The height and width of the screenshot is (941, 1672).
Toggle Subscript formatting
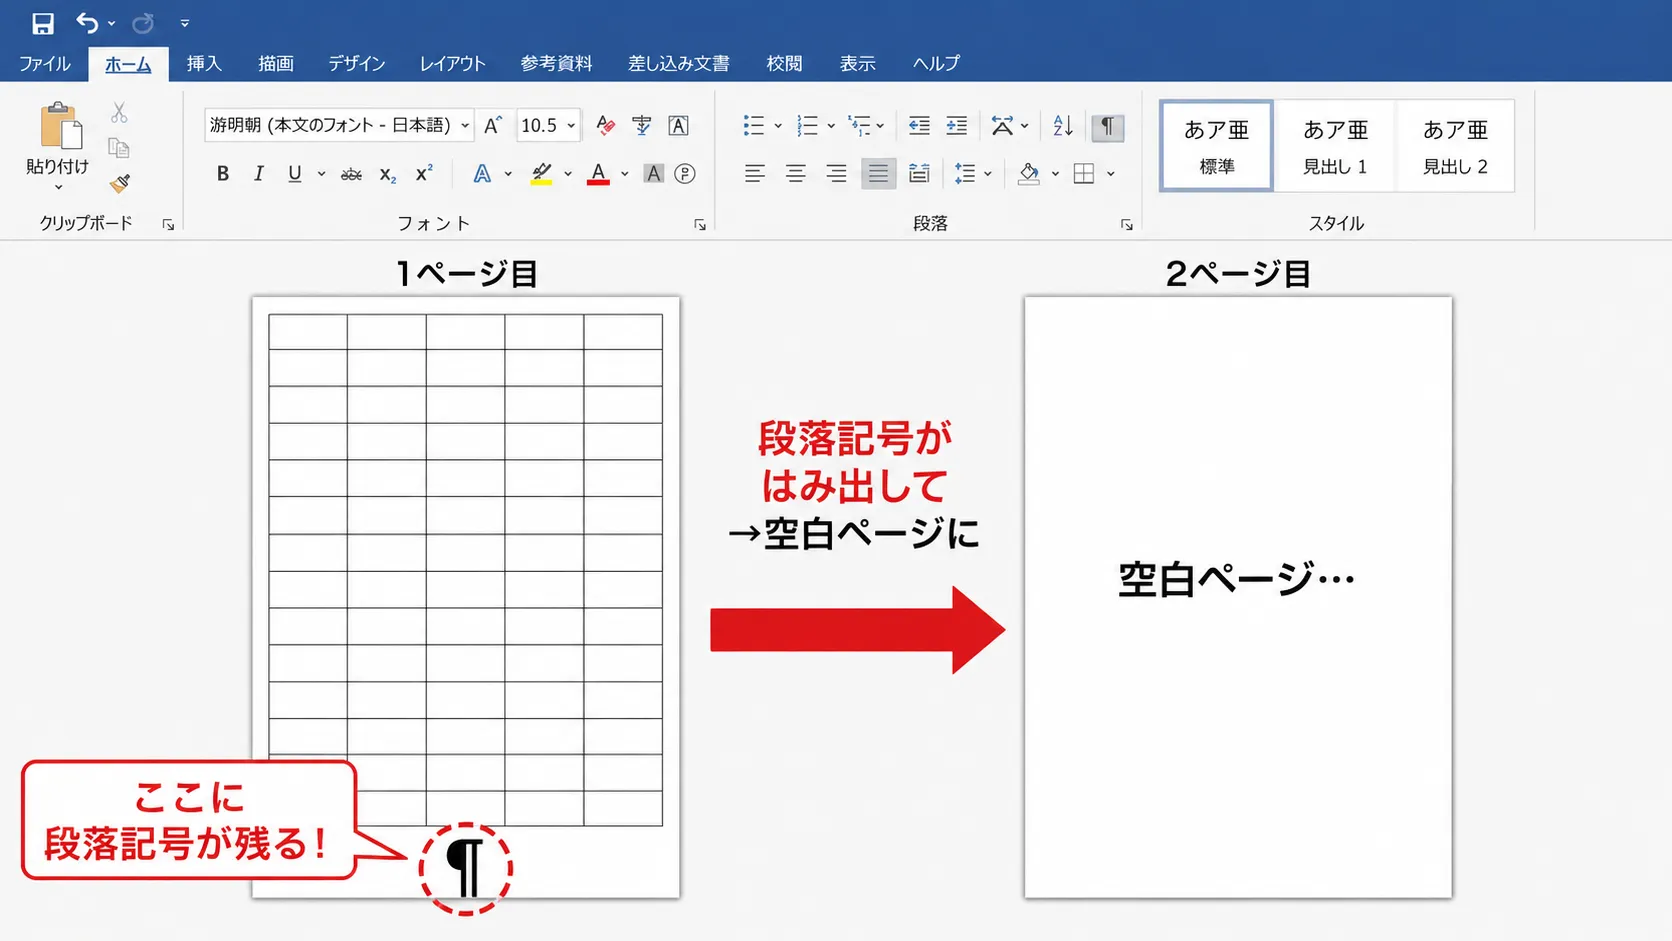click(388, 174)
